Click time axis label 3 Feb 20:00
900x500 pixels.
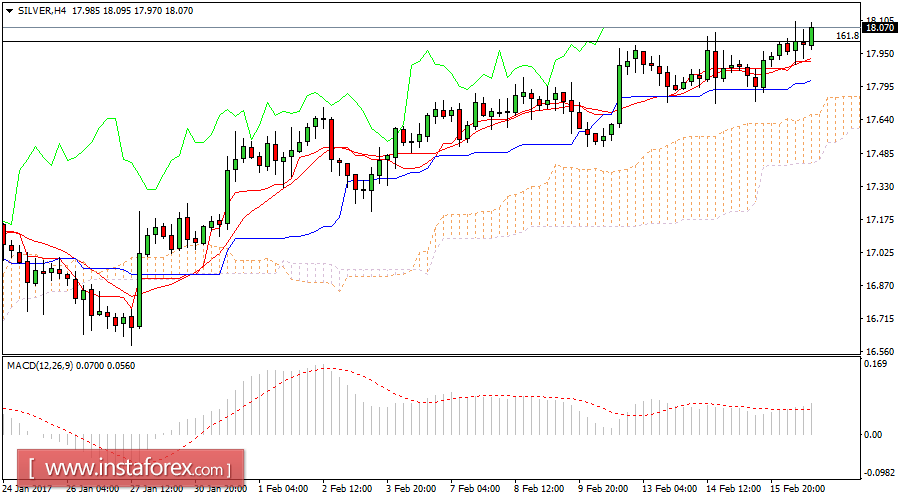pos(411,489)
